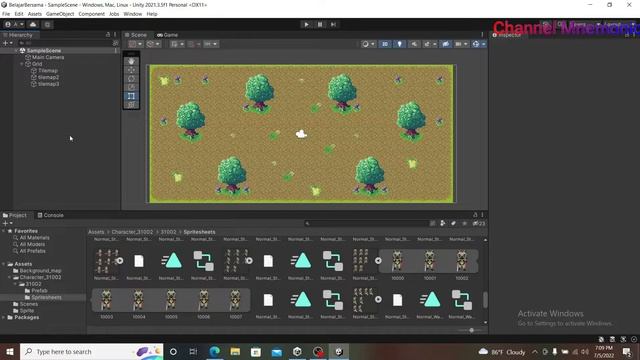Select the Move tool in Scene overlay
Image resolution: width=640 pixels, height=360 pixels.
[131, 70]
